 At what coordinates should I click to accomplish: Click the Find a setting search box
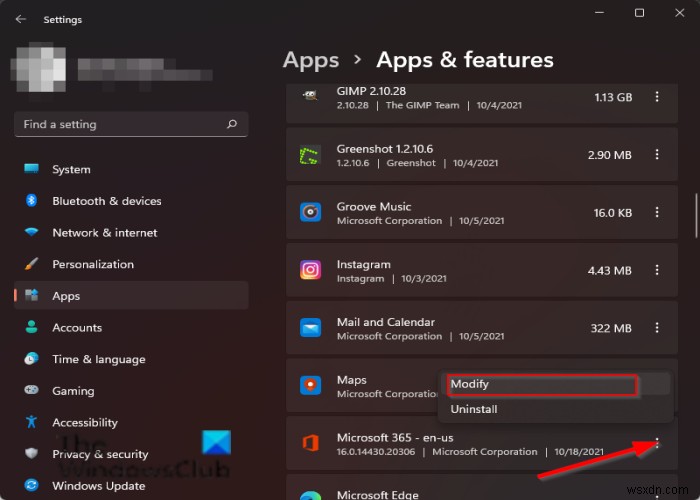tap(120, 125)
